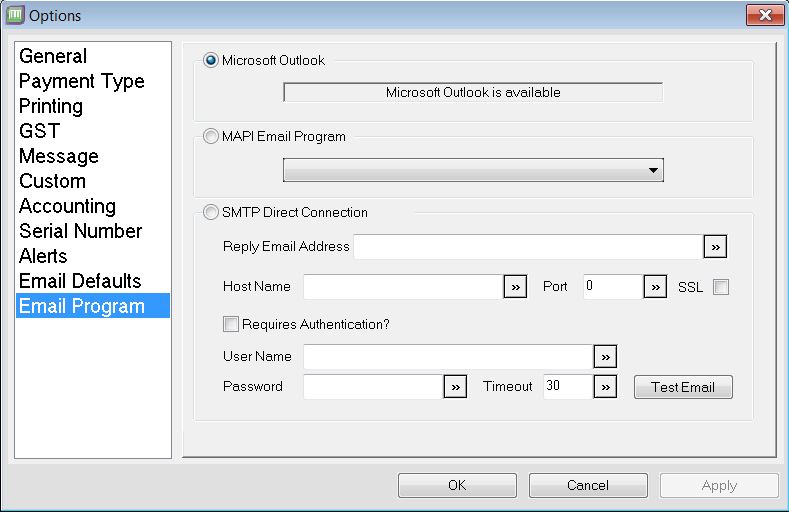789x512 pixels.
Task: Open the General options category
Action: tap(53, 56)
